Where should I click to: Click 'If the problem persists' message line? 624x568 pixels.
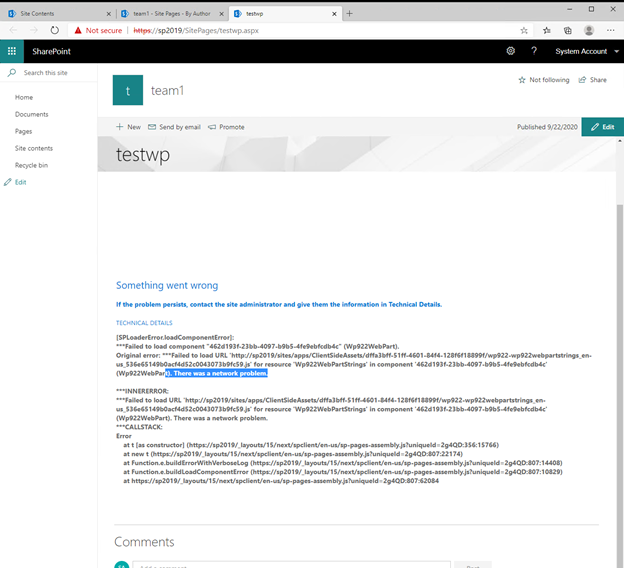[x=279, y=304]
